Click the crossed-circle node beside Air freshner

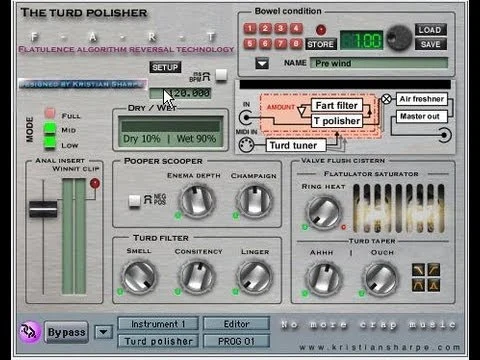tap(386, 99)
